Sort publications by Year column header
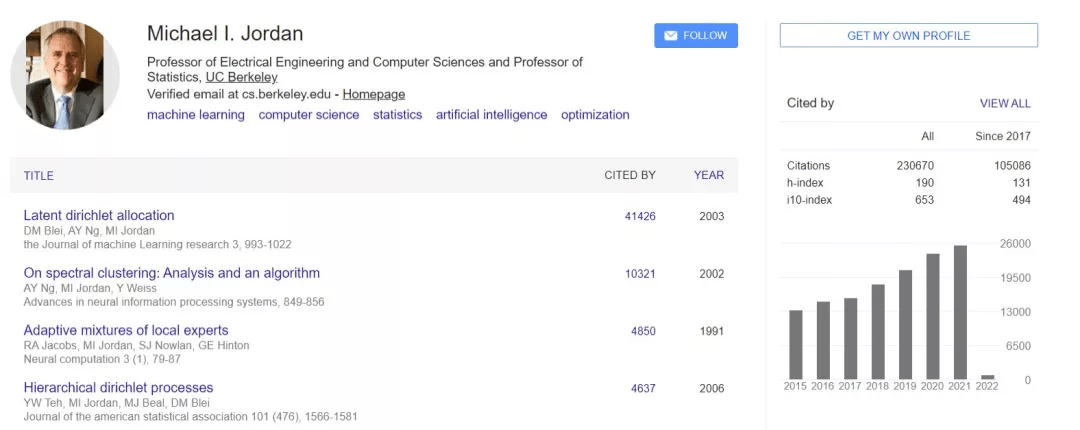 709,176
